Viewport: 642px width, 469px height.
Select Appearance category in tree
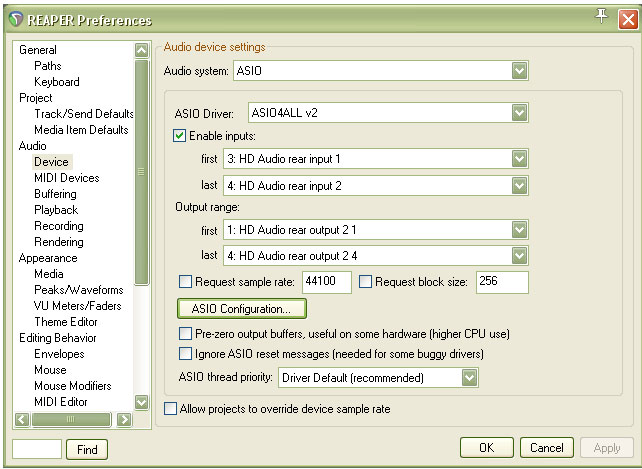(48, 258)
